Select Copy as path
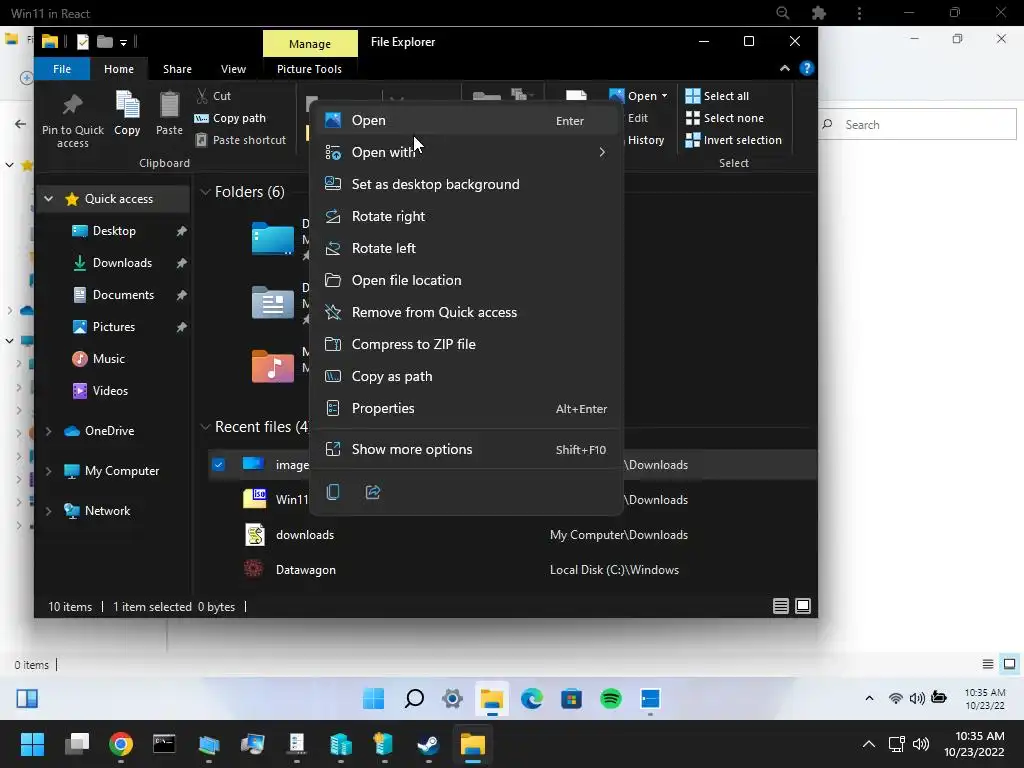Screen dimensions: 1024x768 pos(466,376)
